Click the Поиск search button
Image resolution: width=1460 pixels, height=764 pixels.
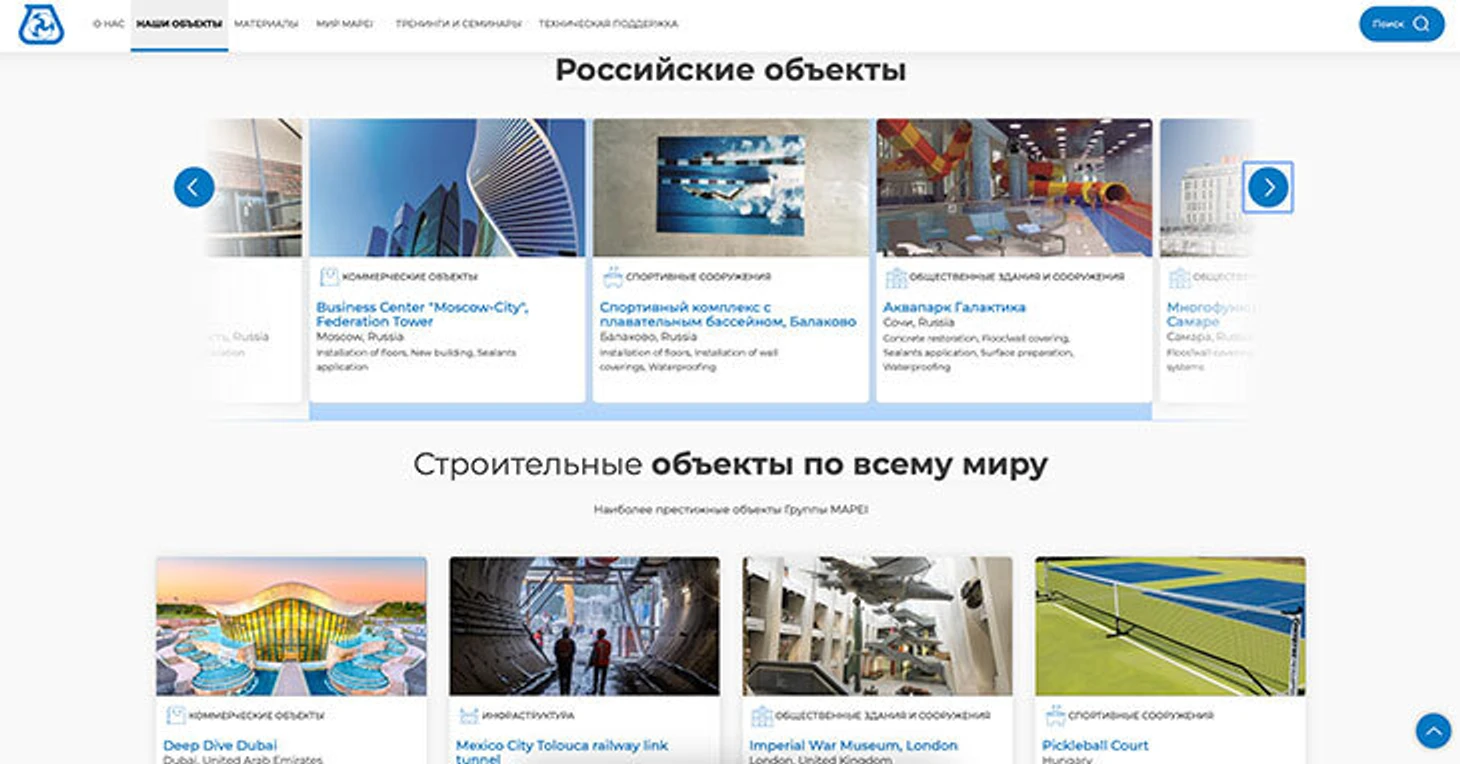1401,24
